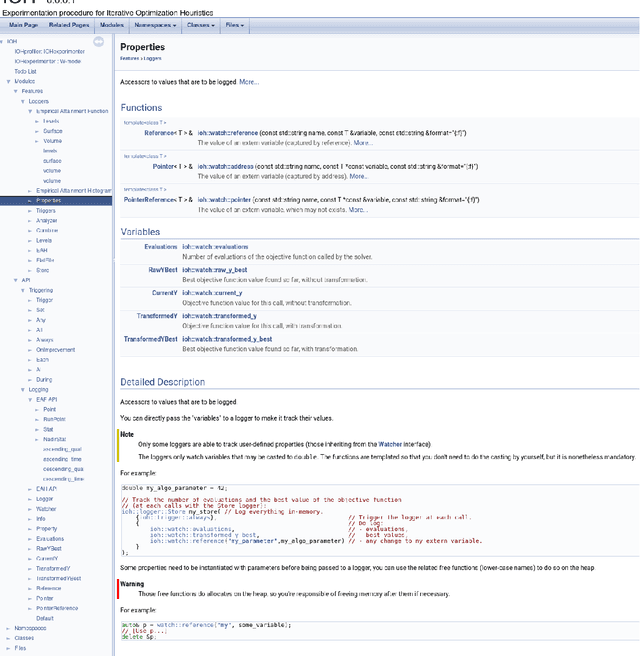The image size is (640, 656).
Task: Collapse the Modules tree node arrow
Action: 9,81
